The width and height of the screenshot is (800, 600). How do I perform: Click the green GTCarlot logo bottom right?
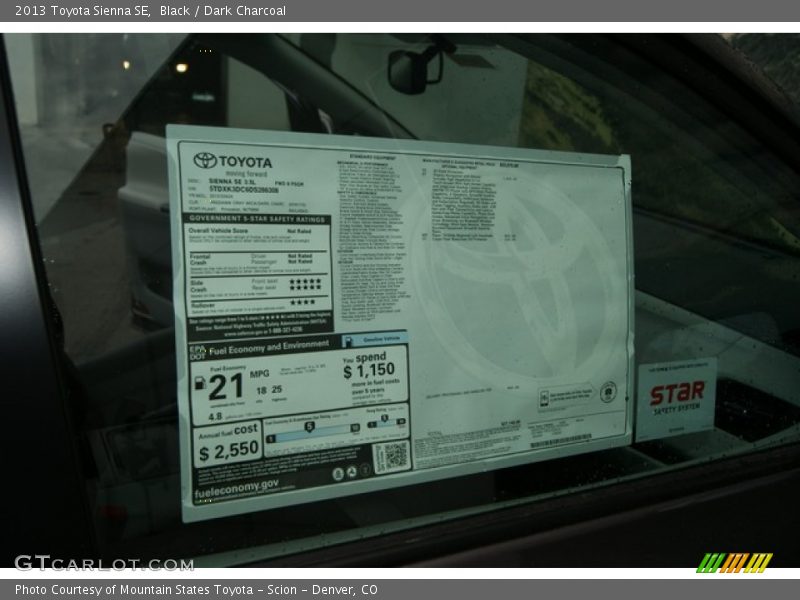733,565
